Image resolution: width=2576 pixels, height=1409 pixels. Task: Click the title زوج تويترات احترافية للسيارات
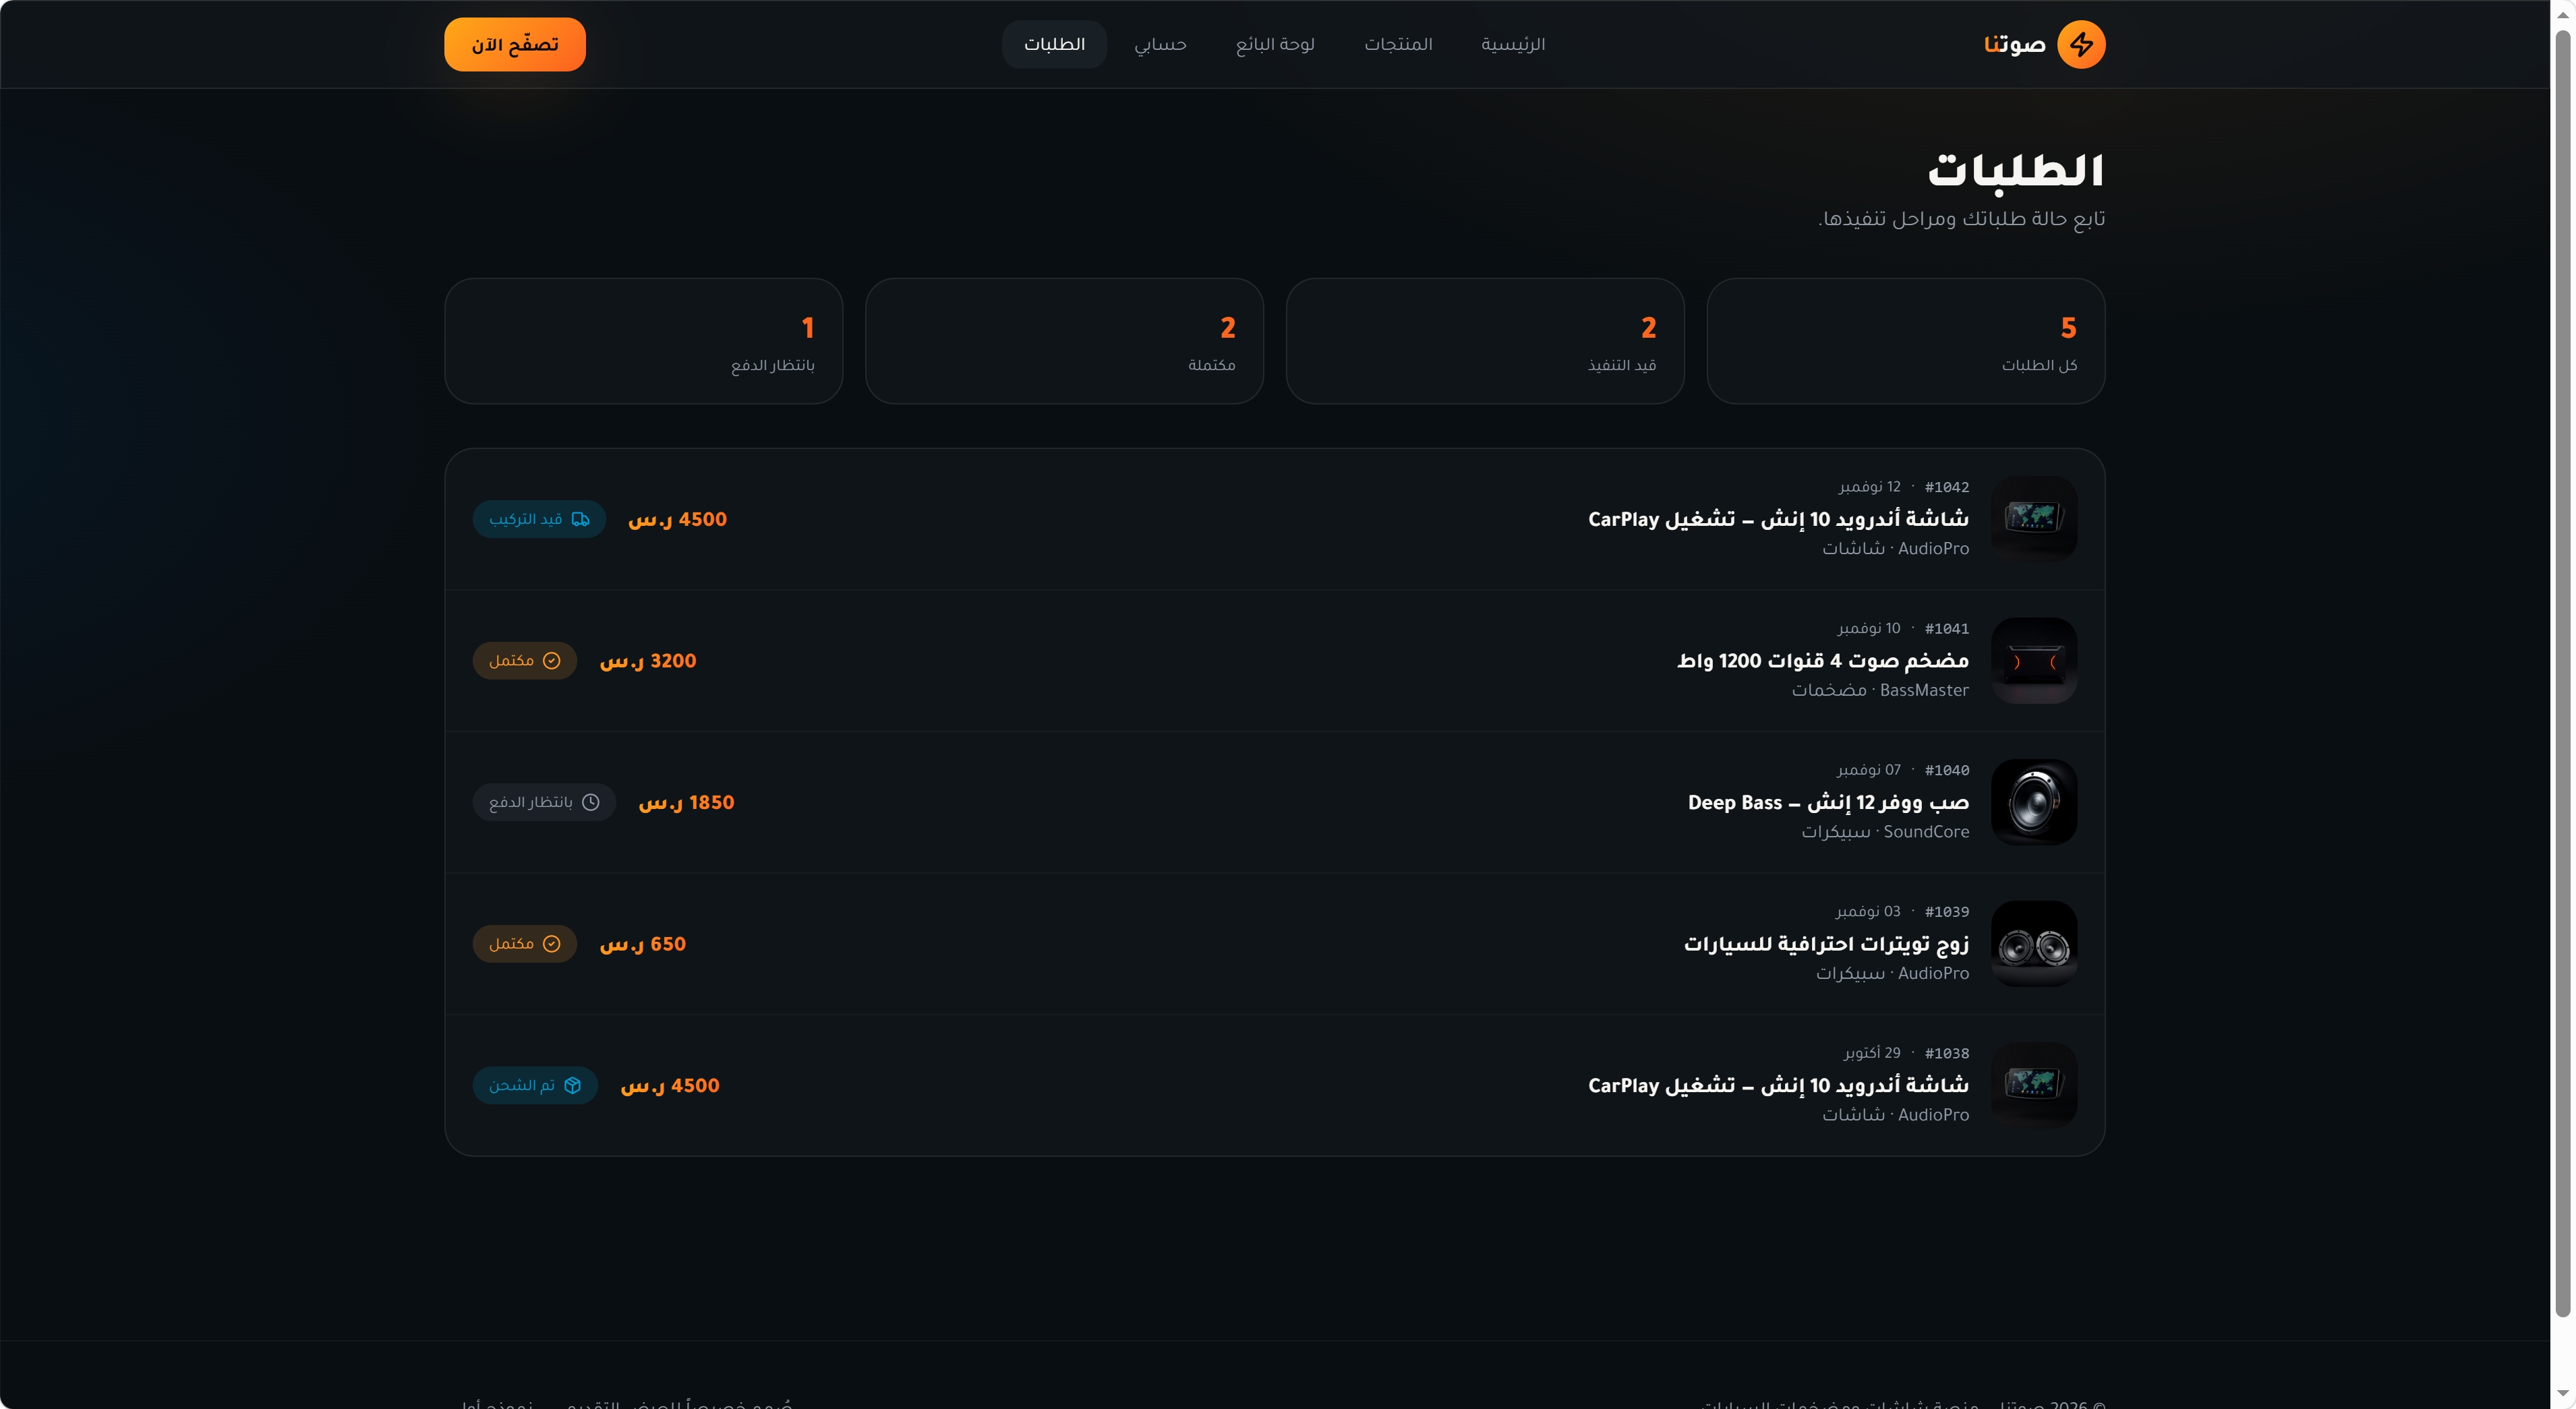point(1826,944)
